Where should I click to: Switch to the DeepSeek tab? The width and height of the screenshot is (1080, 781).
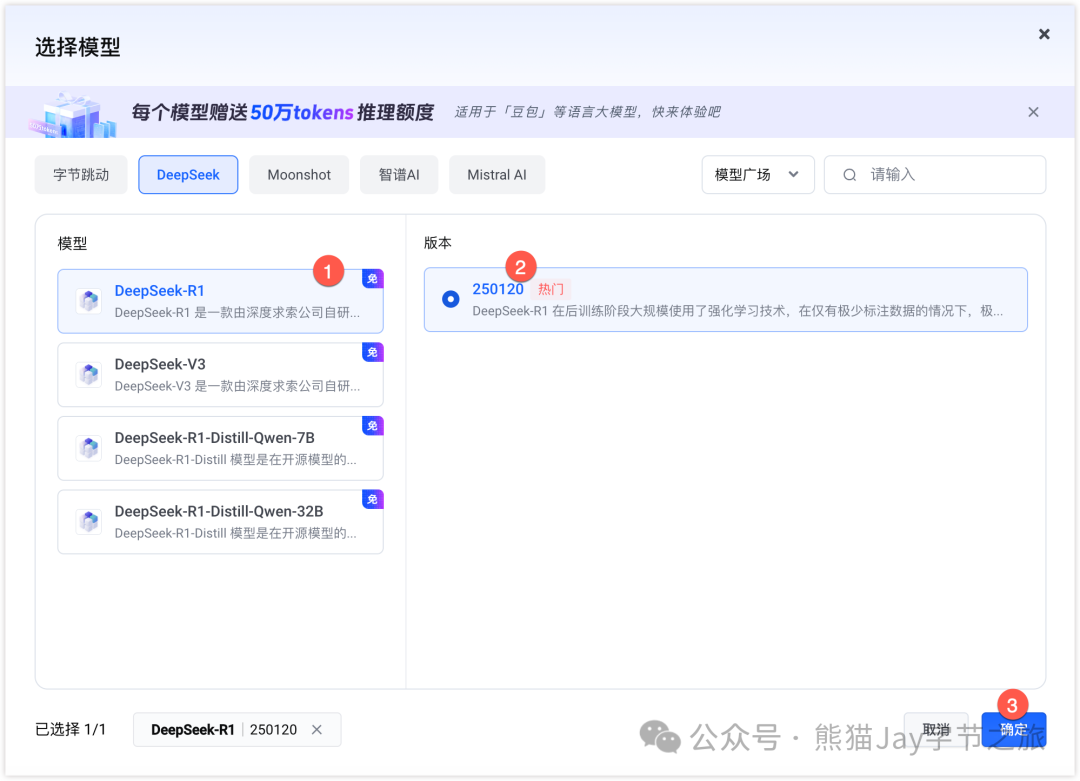click(188, 175)
